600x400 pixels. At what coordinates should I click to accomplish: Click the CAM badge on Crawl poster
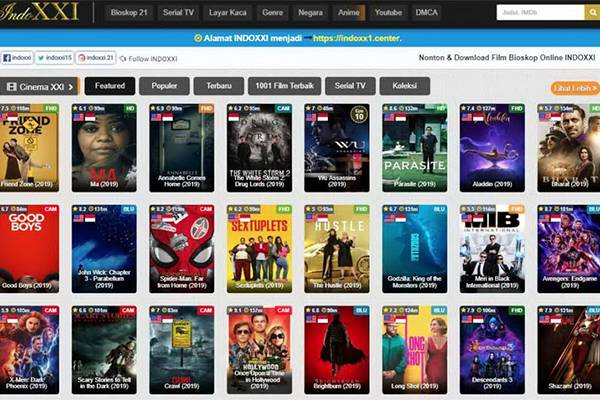click(205, 310)
